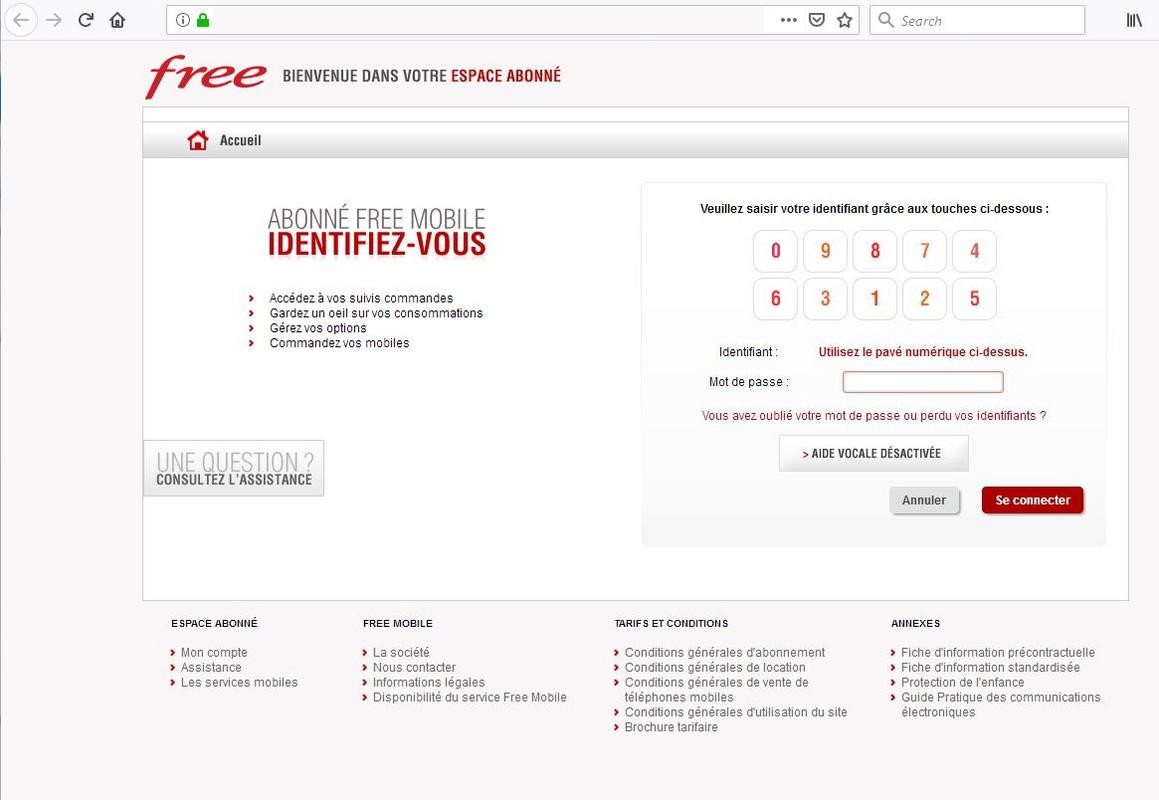Image resolution: width=1159 pixels, height=800 pixels.
Task: Reload the page with the refresh icon
Action: (x=86, y=20)
